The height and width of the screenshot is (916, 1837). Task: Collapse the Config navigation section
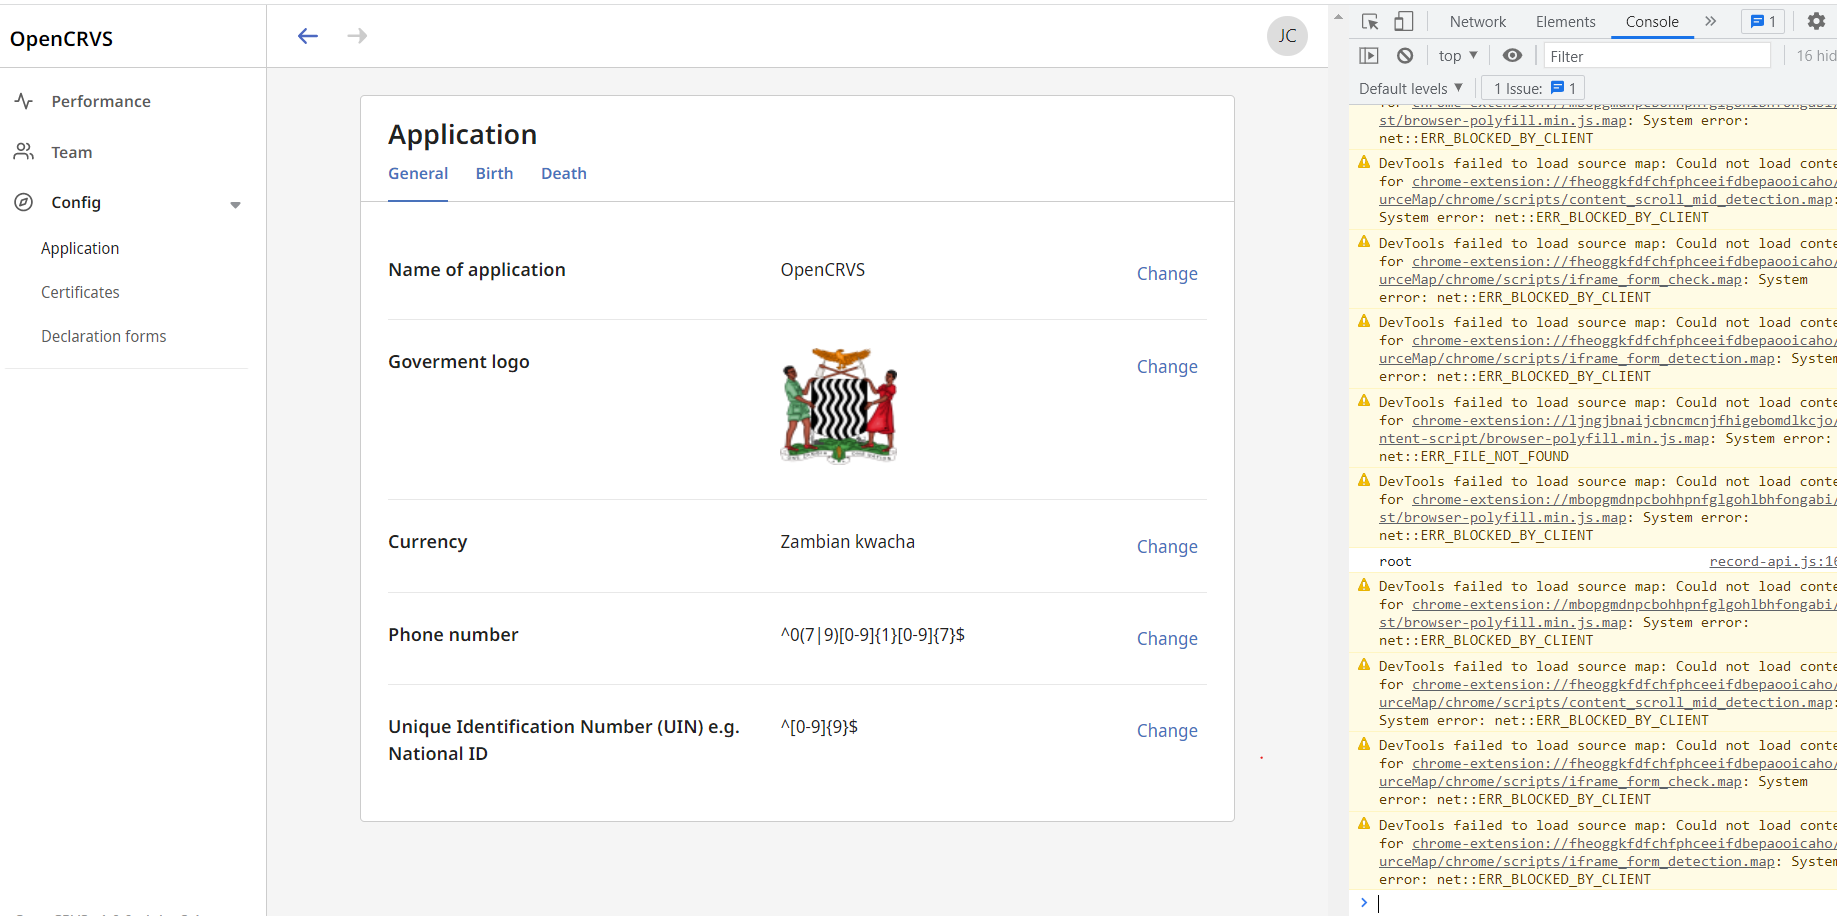point(236,204)
